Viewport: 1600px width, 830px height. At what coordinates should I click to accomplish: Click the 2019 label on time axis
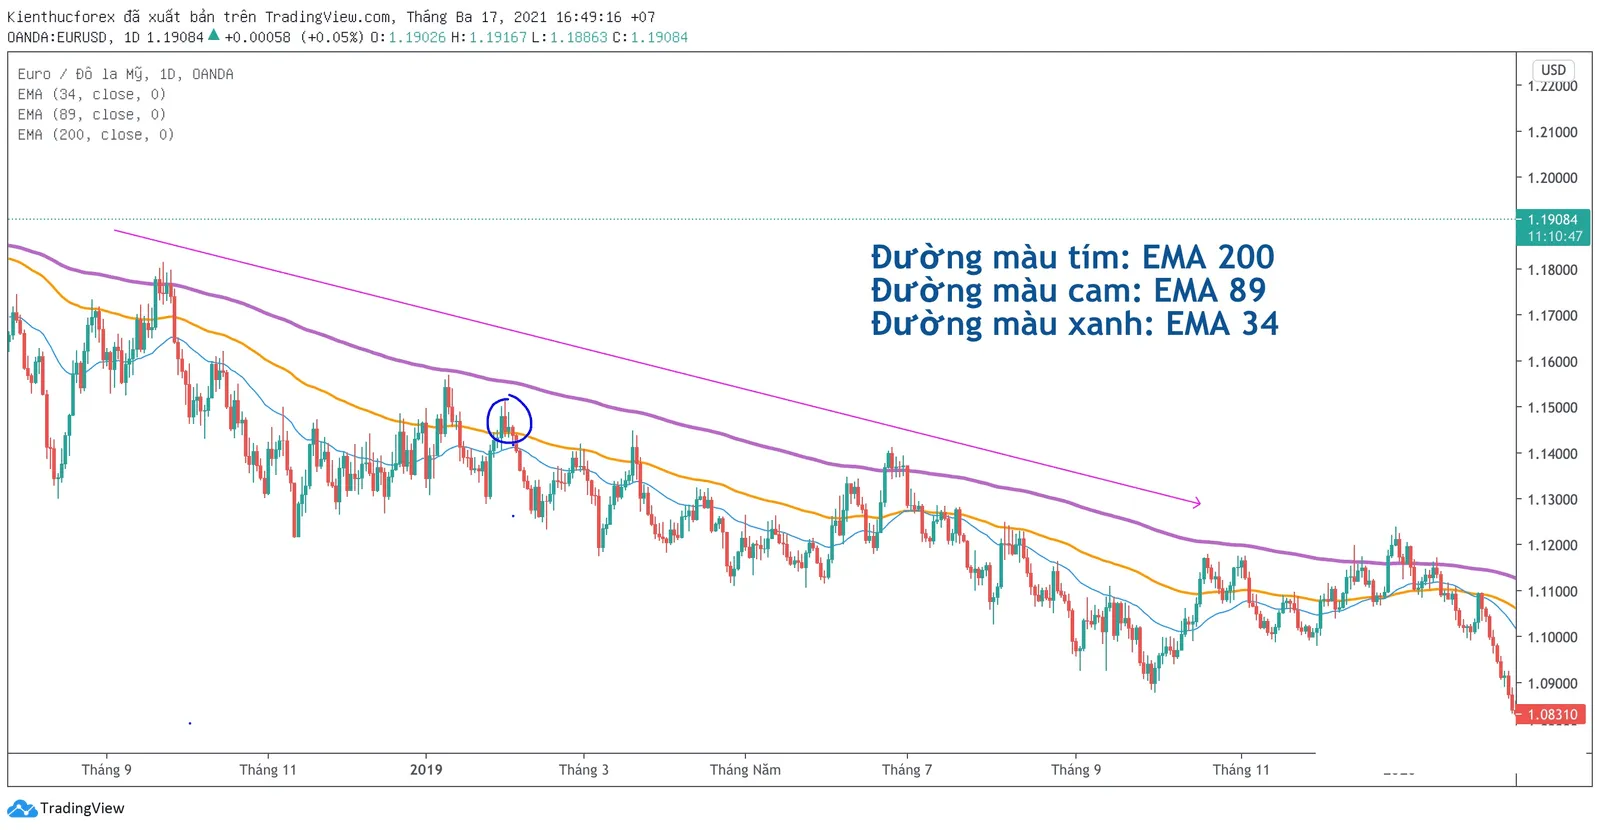[x=426, y=769]
